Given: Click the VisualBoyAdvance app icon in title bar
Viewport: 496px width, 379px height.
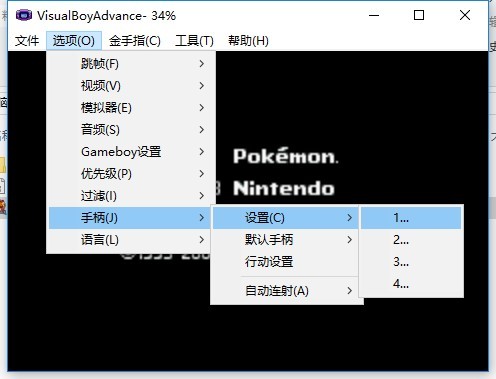Looking at the screenshot, I should point(24,15).
